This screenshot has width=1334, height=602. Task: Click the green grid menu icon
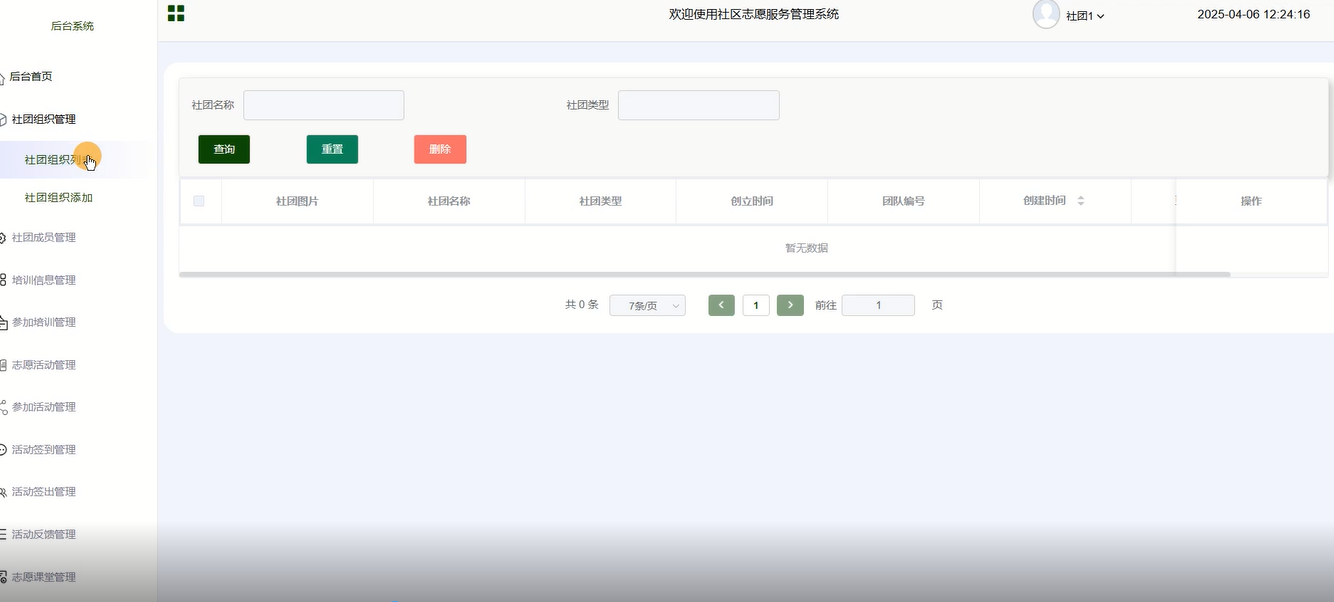click(176, 13)
